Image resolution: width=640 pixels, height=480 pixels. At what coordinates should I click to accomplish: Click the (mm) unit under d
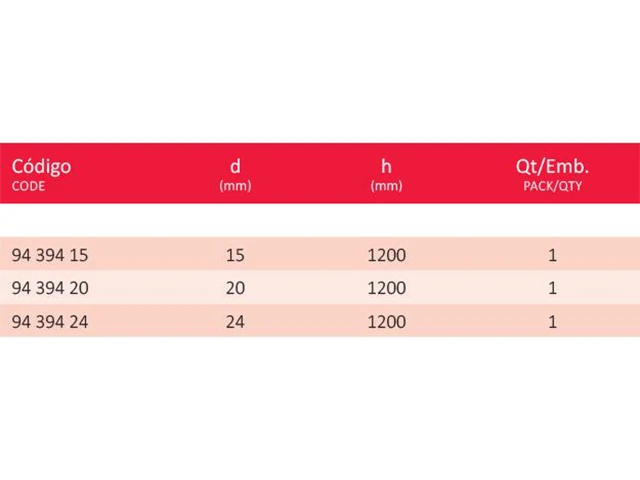(x=235, y=186)
